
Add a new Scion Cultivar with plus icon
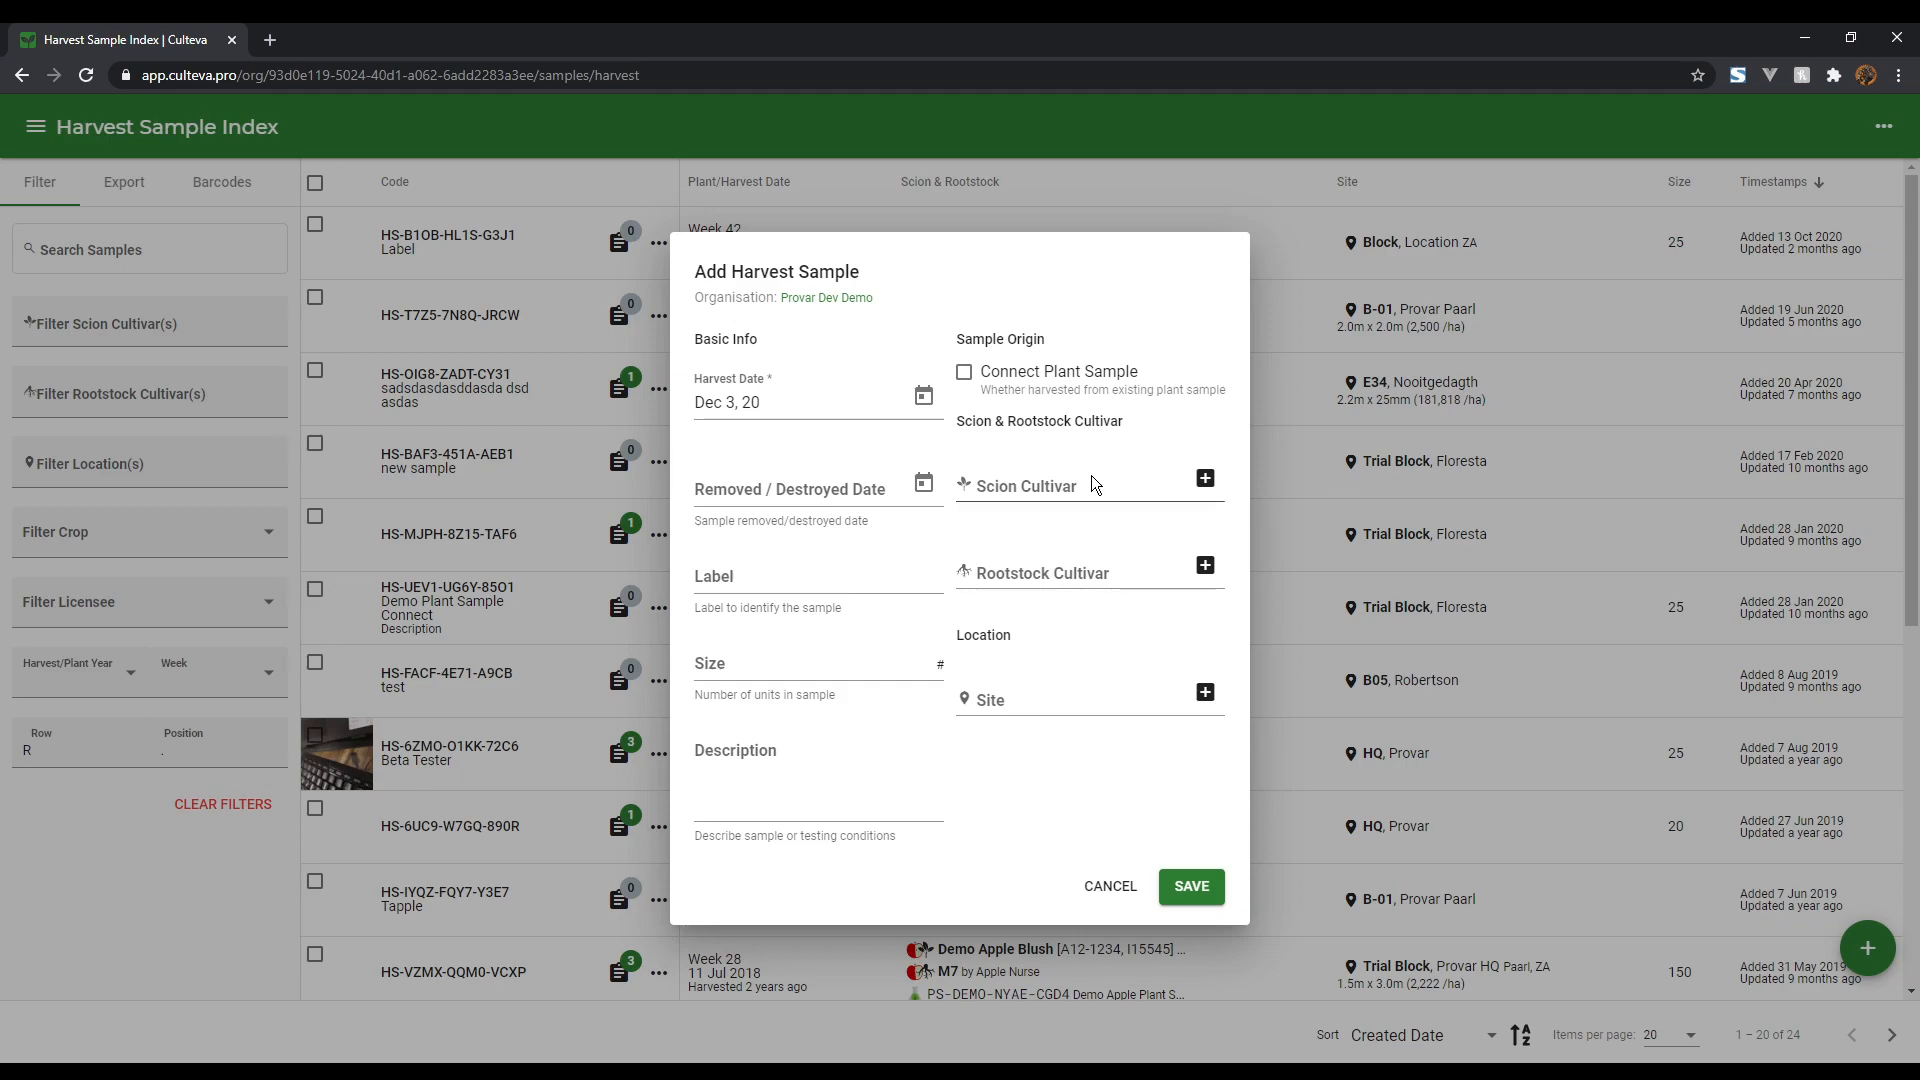pyautogui.click(x=1205, y=479)
